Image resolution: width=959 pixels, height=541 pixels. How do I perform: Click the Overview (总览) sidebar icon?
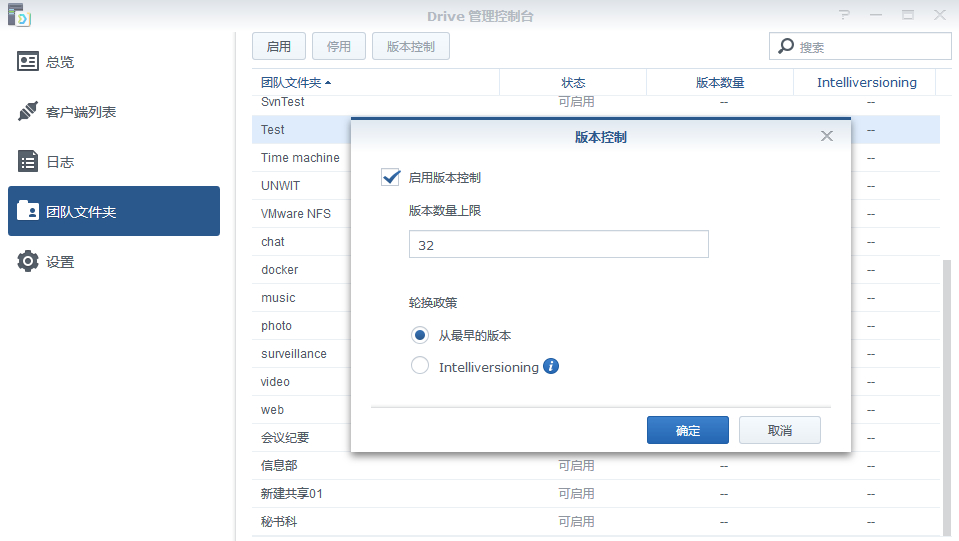(28, 62)
